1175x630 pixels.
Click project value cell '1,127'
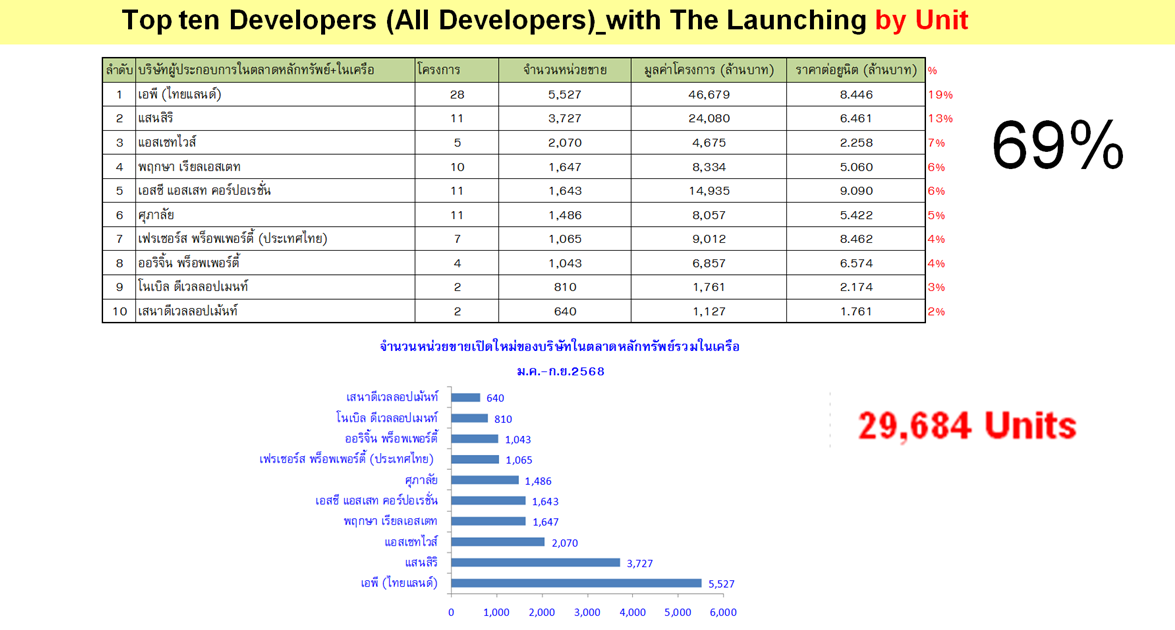click(708, 311)
